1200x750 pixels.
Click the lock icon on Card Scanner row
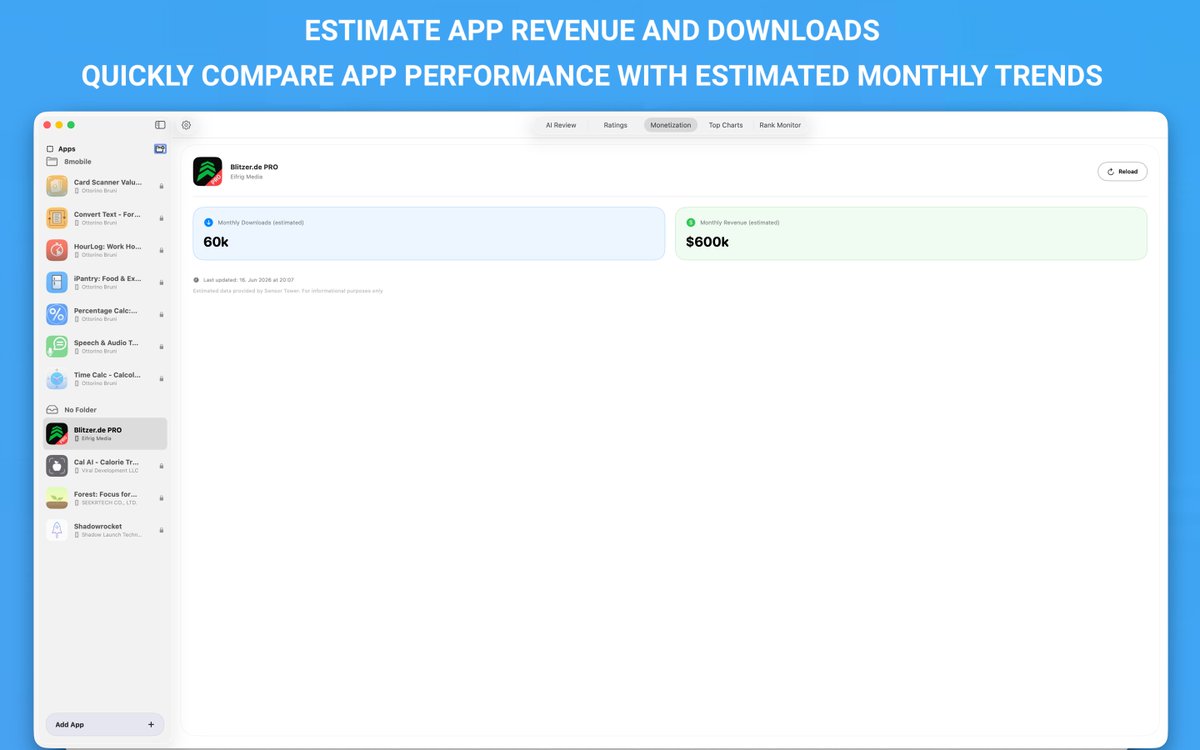(x=161, y=186)
